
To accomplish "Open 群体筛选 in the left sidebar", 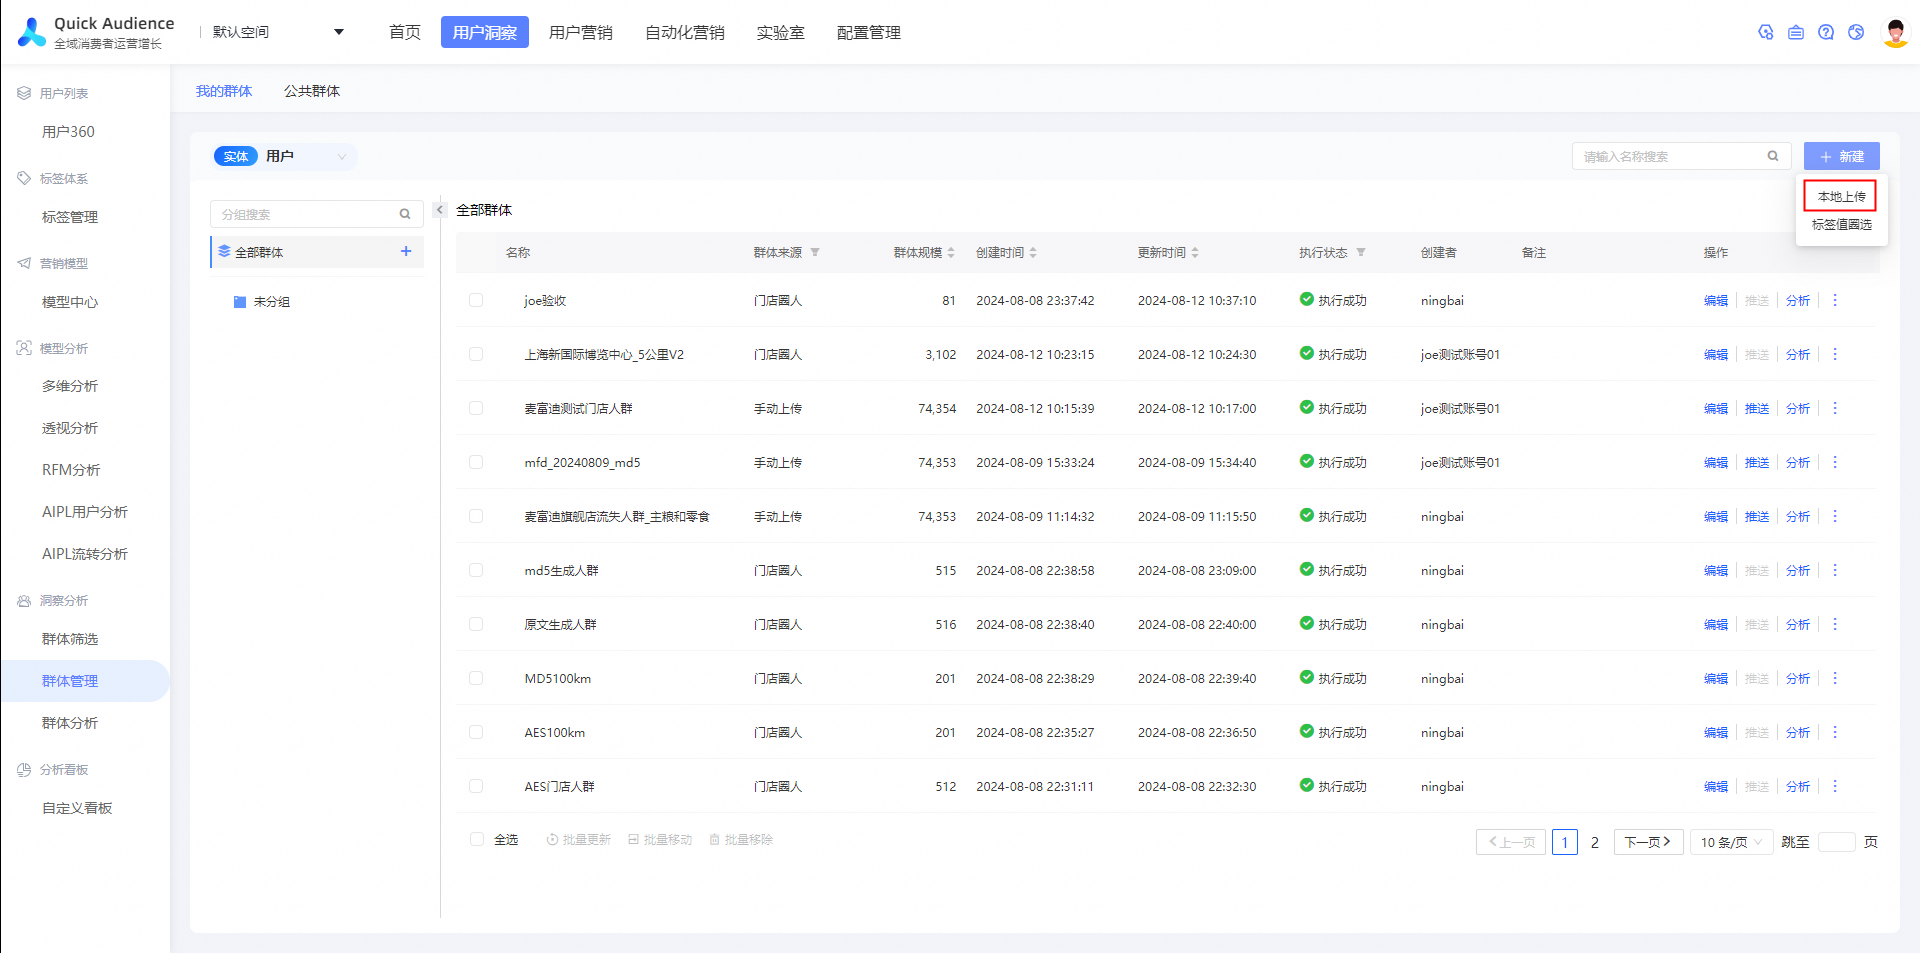I will tap(70, 639).
